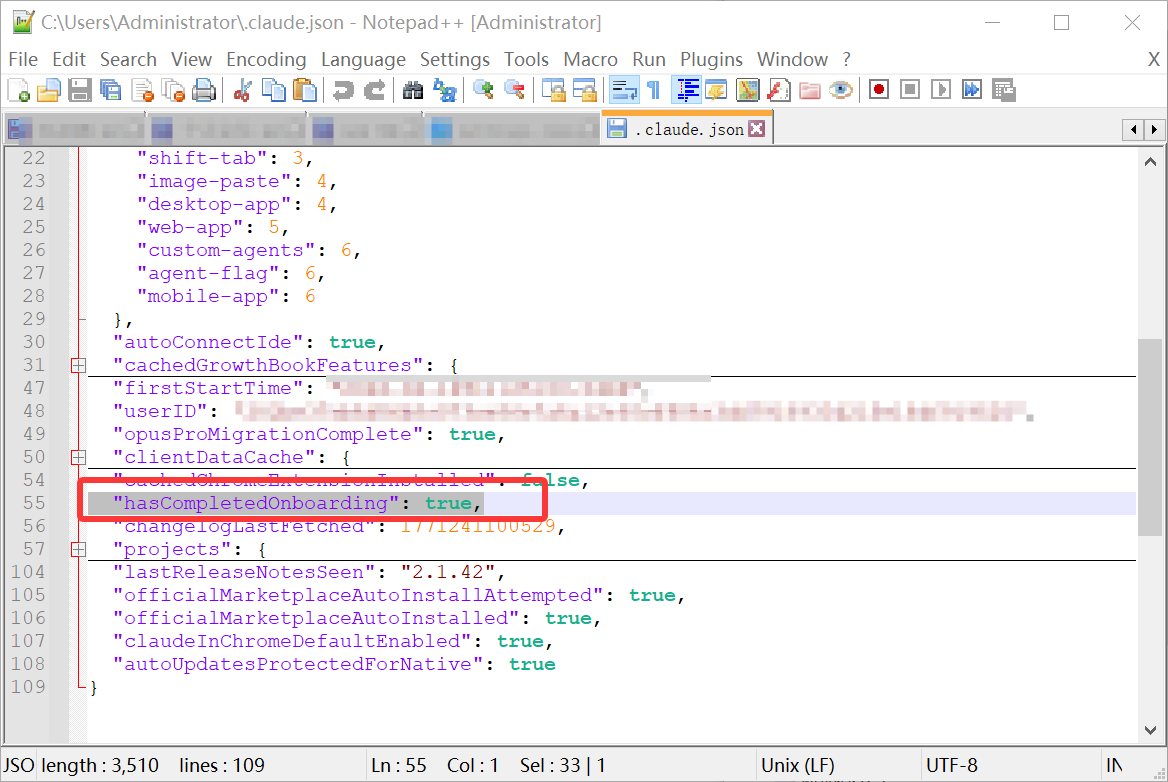
Task: Click the Print toolbar icon
Action: (204, 90)
